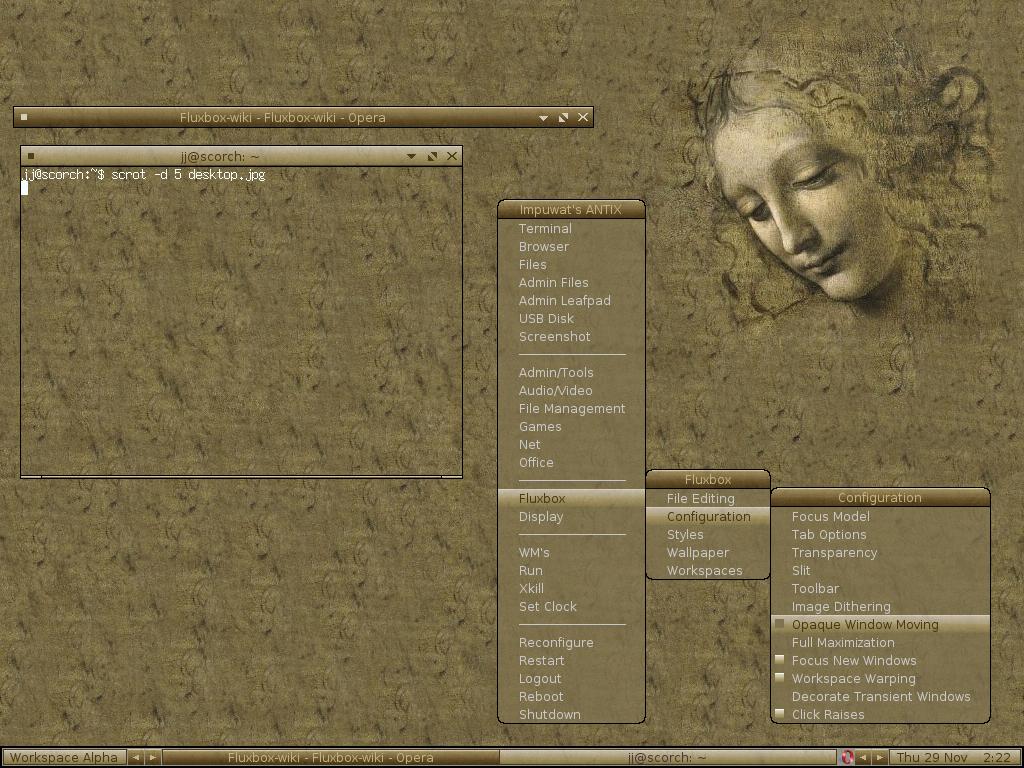
Task: Click Opera tray icon in toolbar
Action: pyautogui.click(x=847, y=758)
